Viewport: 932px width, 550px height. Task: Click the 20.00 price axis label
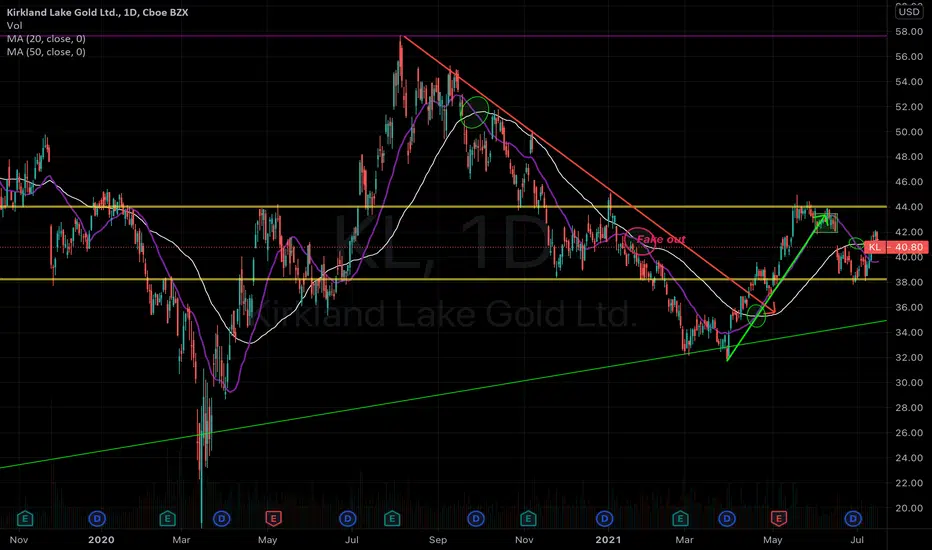click(x=909, y=508)
